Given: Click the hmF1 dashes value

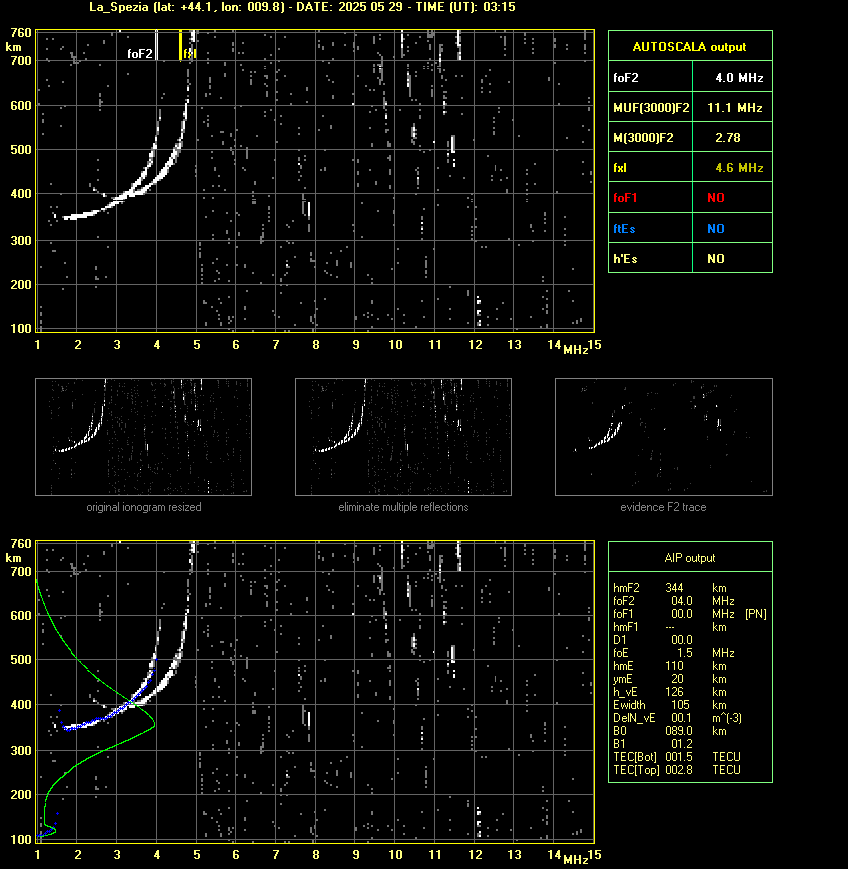Looking at the screenshot, I should [x=670, y=627].
